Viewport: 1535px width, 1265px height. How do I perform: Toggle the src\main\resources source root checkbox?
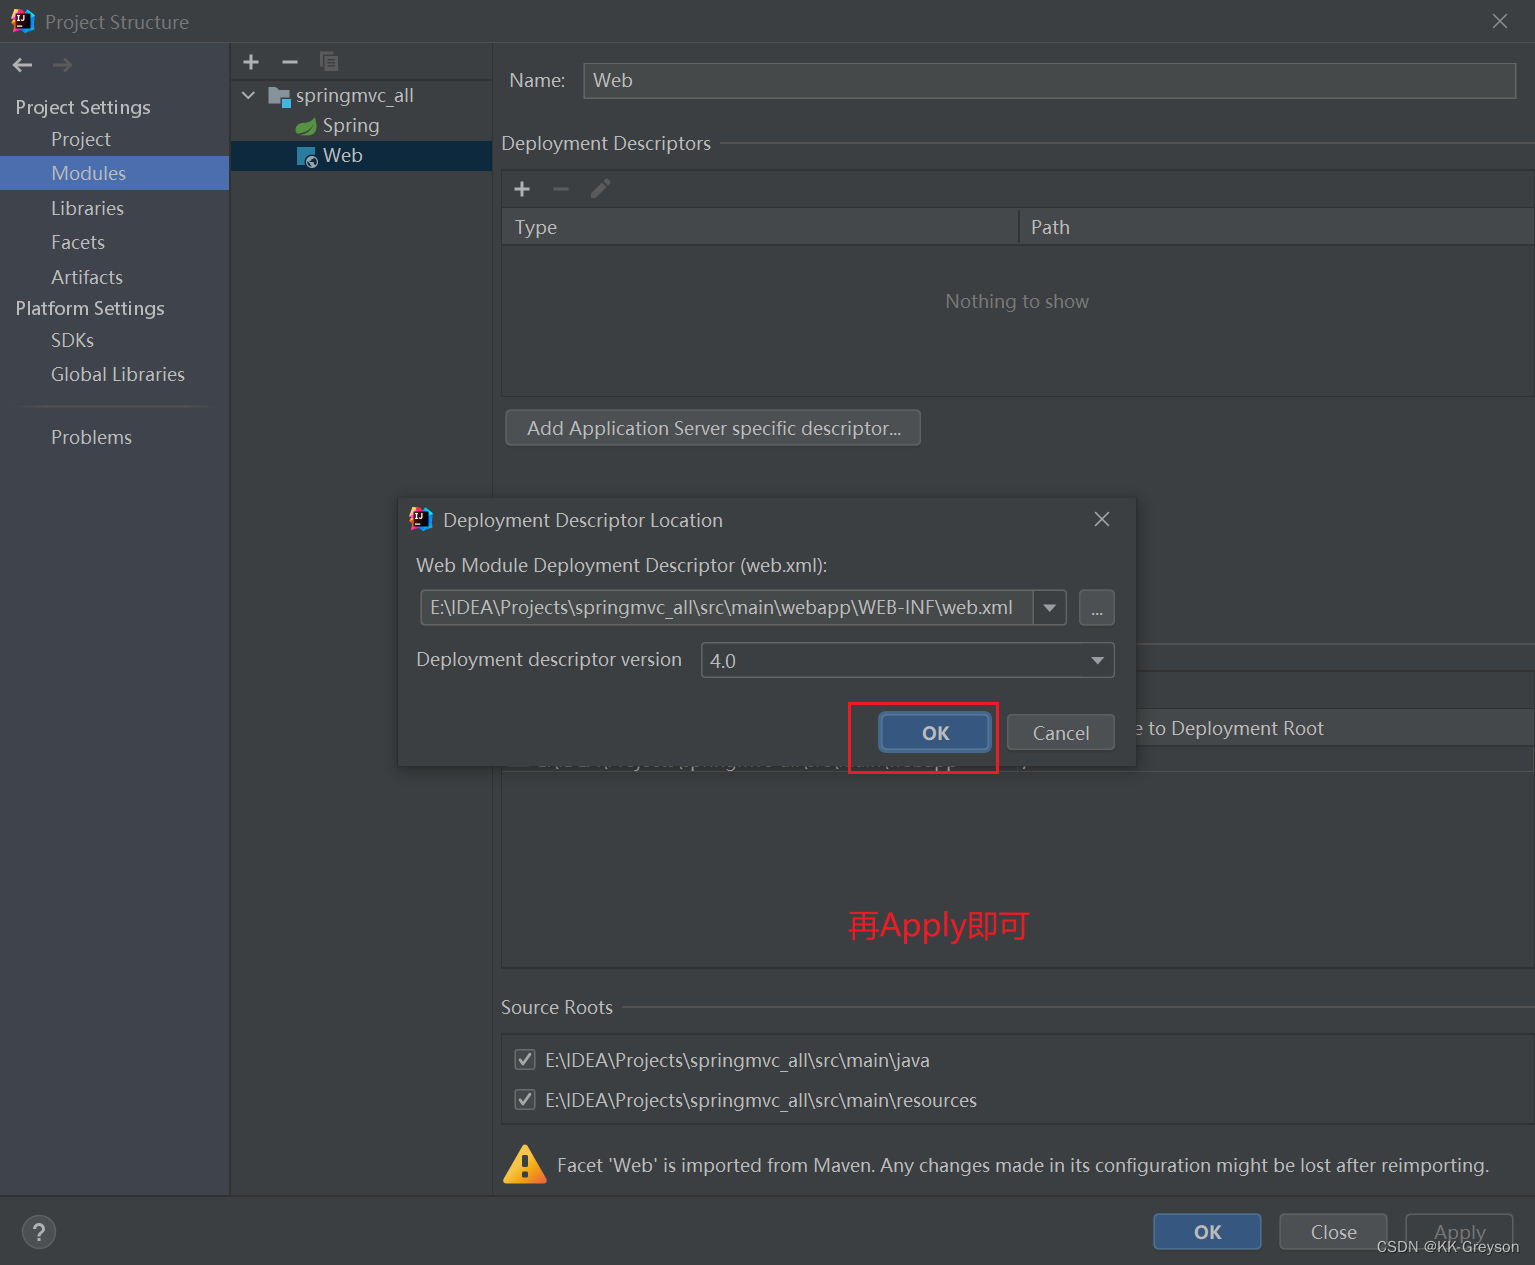(x=525, y=1100)
